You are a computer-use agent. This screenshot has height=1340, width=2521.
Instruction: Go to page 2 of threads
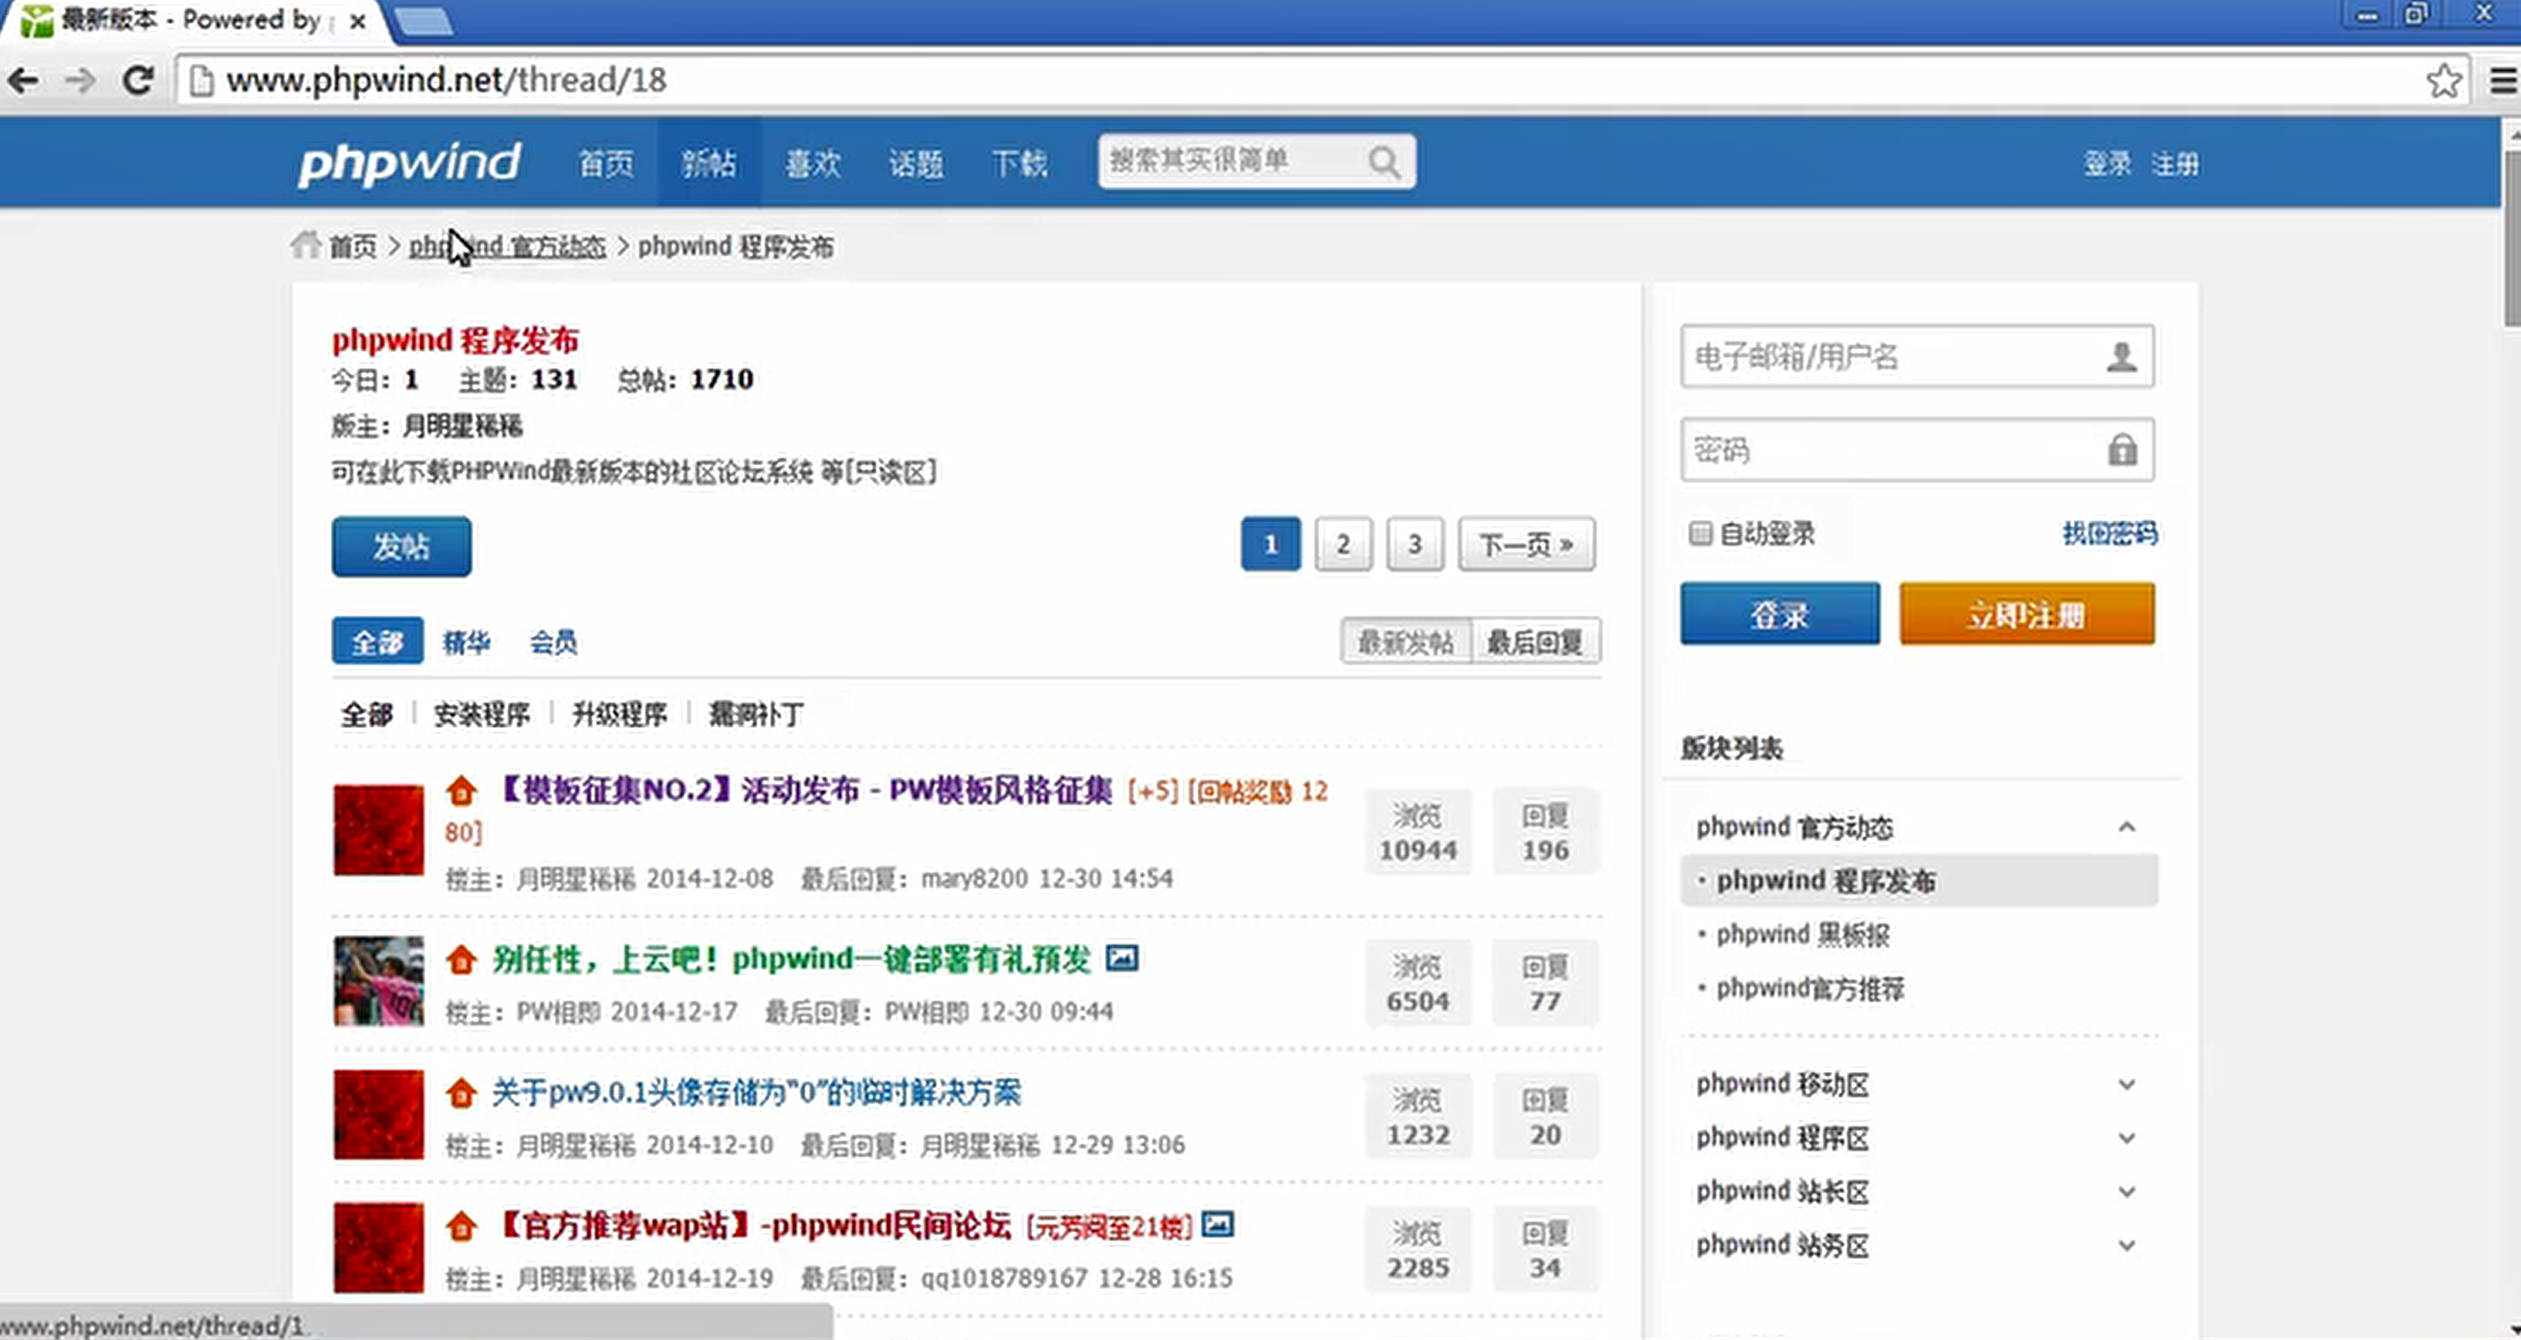[1343, 544]
